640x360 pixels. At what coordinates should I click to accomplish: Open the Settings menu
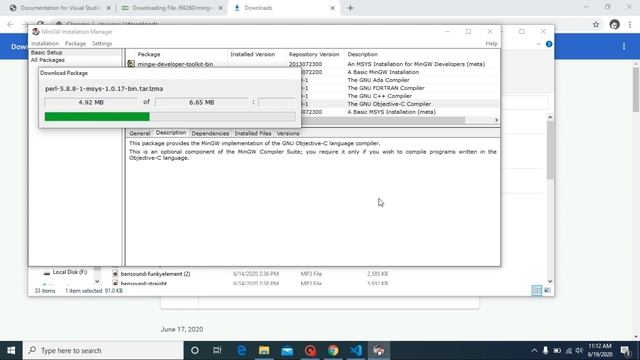(102, 43)
